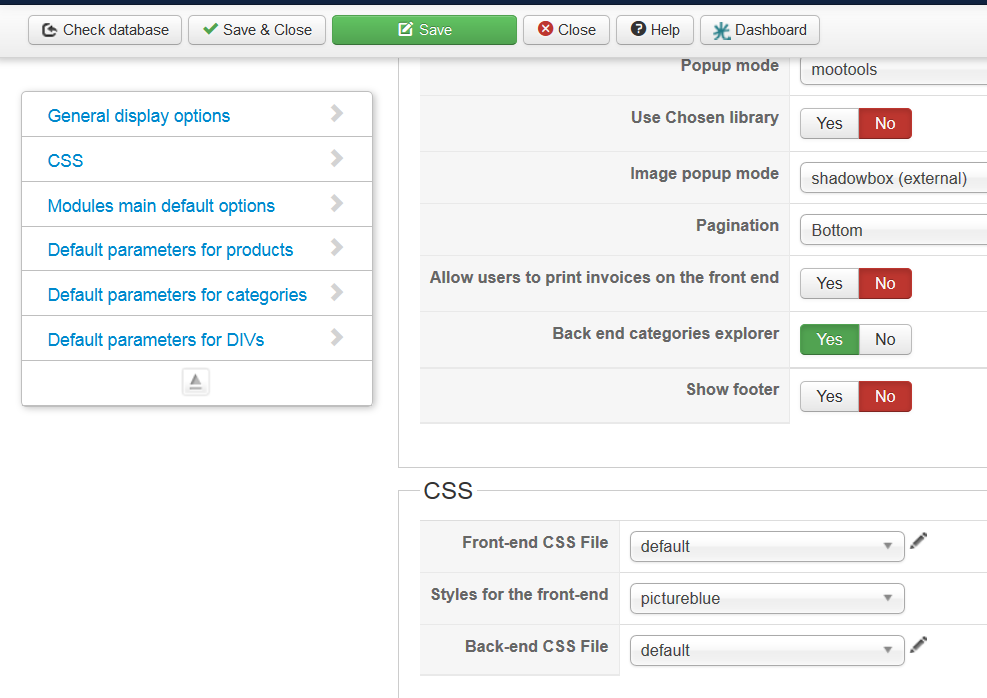Open the Pagination dropdown showing Bottom
The width and height of the screenshot is (987, 698).
(892, 230)
